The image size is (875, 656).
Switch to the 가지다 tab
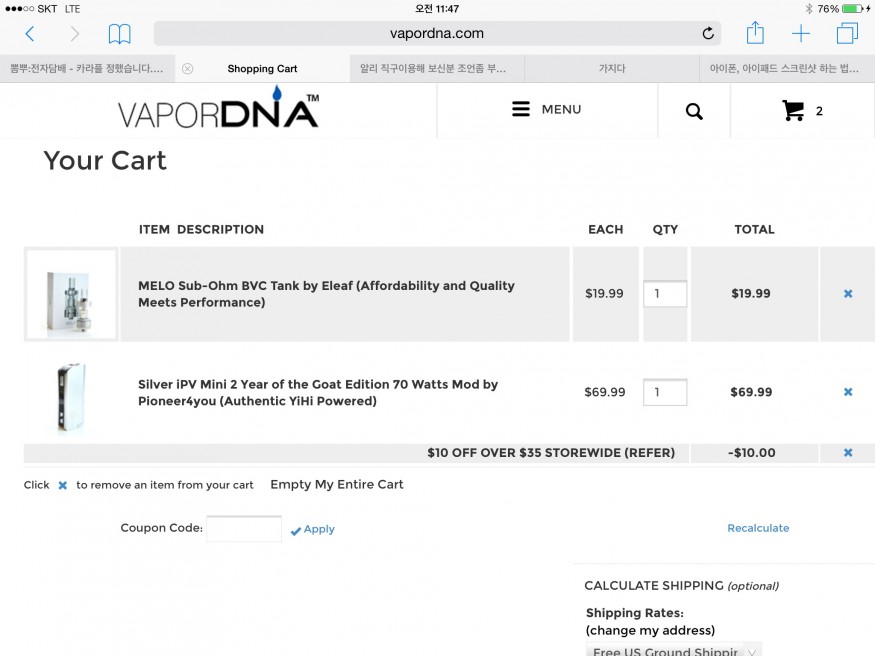612,69
